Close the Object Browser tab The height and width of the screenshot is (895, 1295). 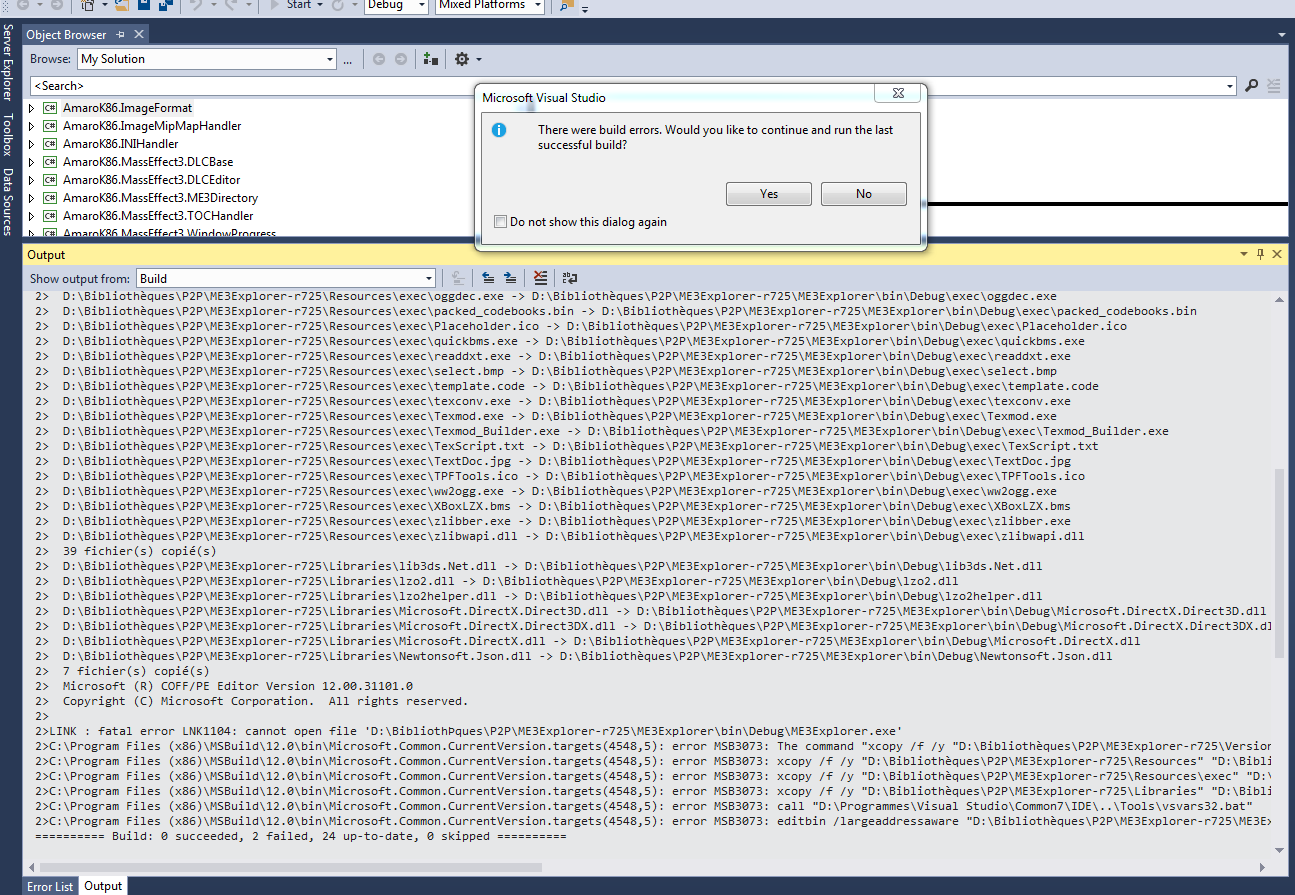138,35
